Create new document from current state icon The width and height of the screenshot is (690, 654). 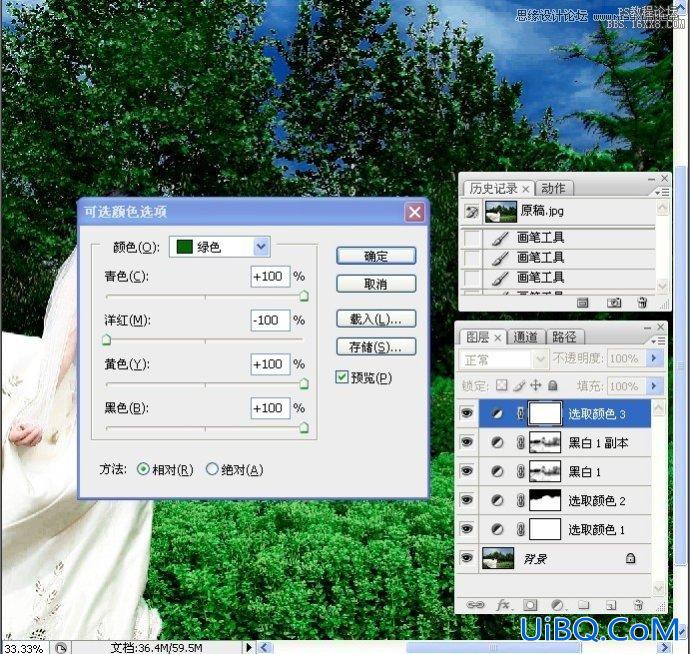point(583,302)
